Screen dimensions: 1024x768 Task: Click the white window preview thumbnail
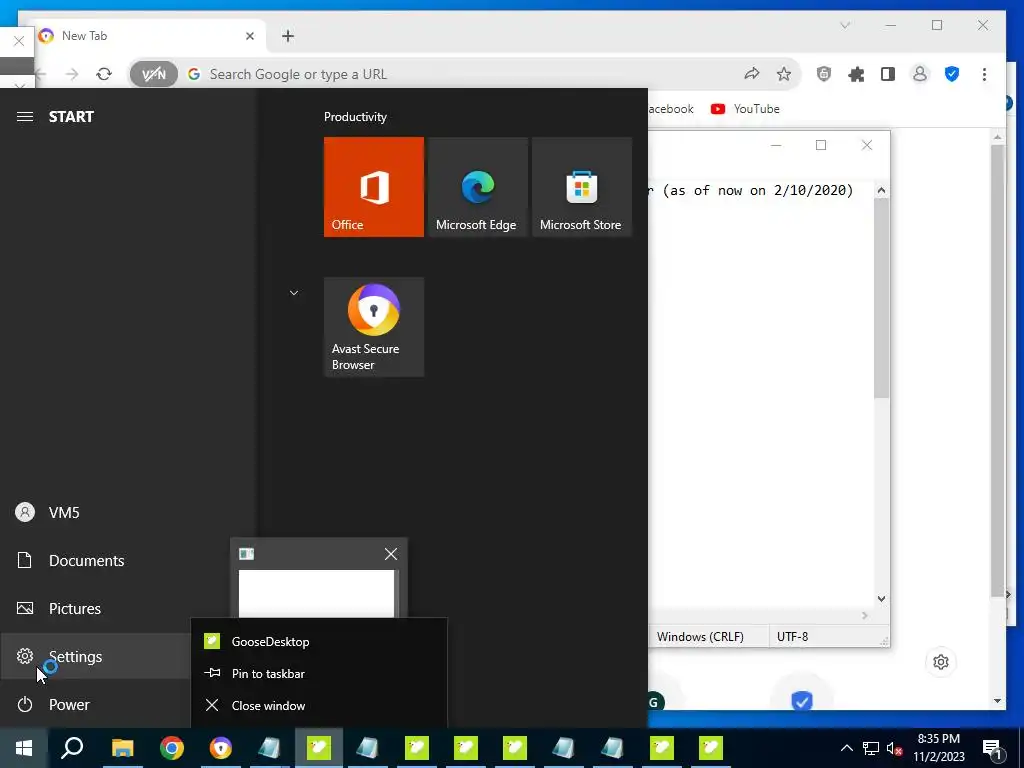317,594
